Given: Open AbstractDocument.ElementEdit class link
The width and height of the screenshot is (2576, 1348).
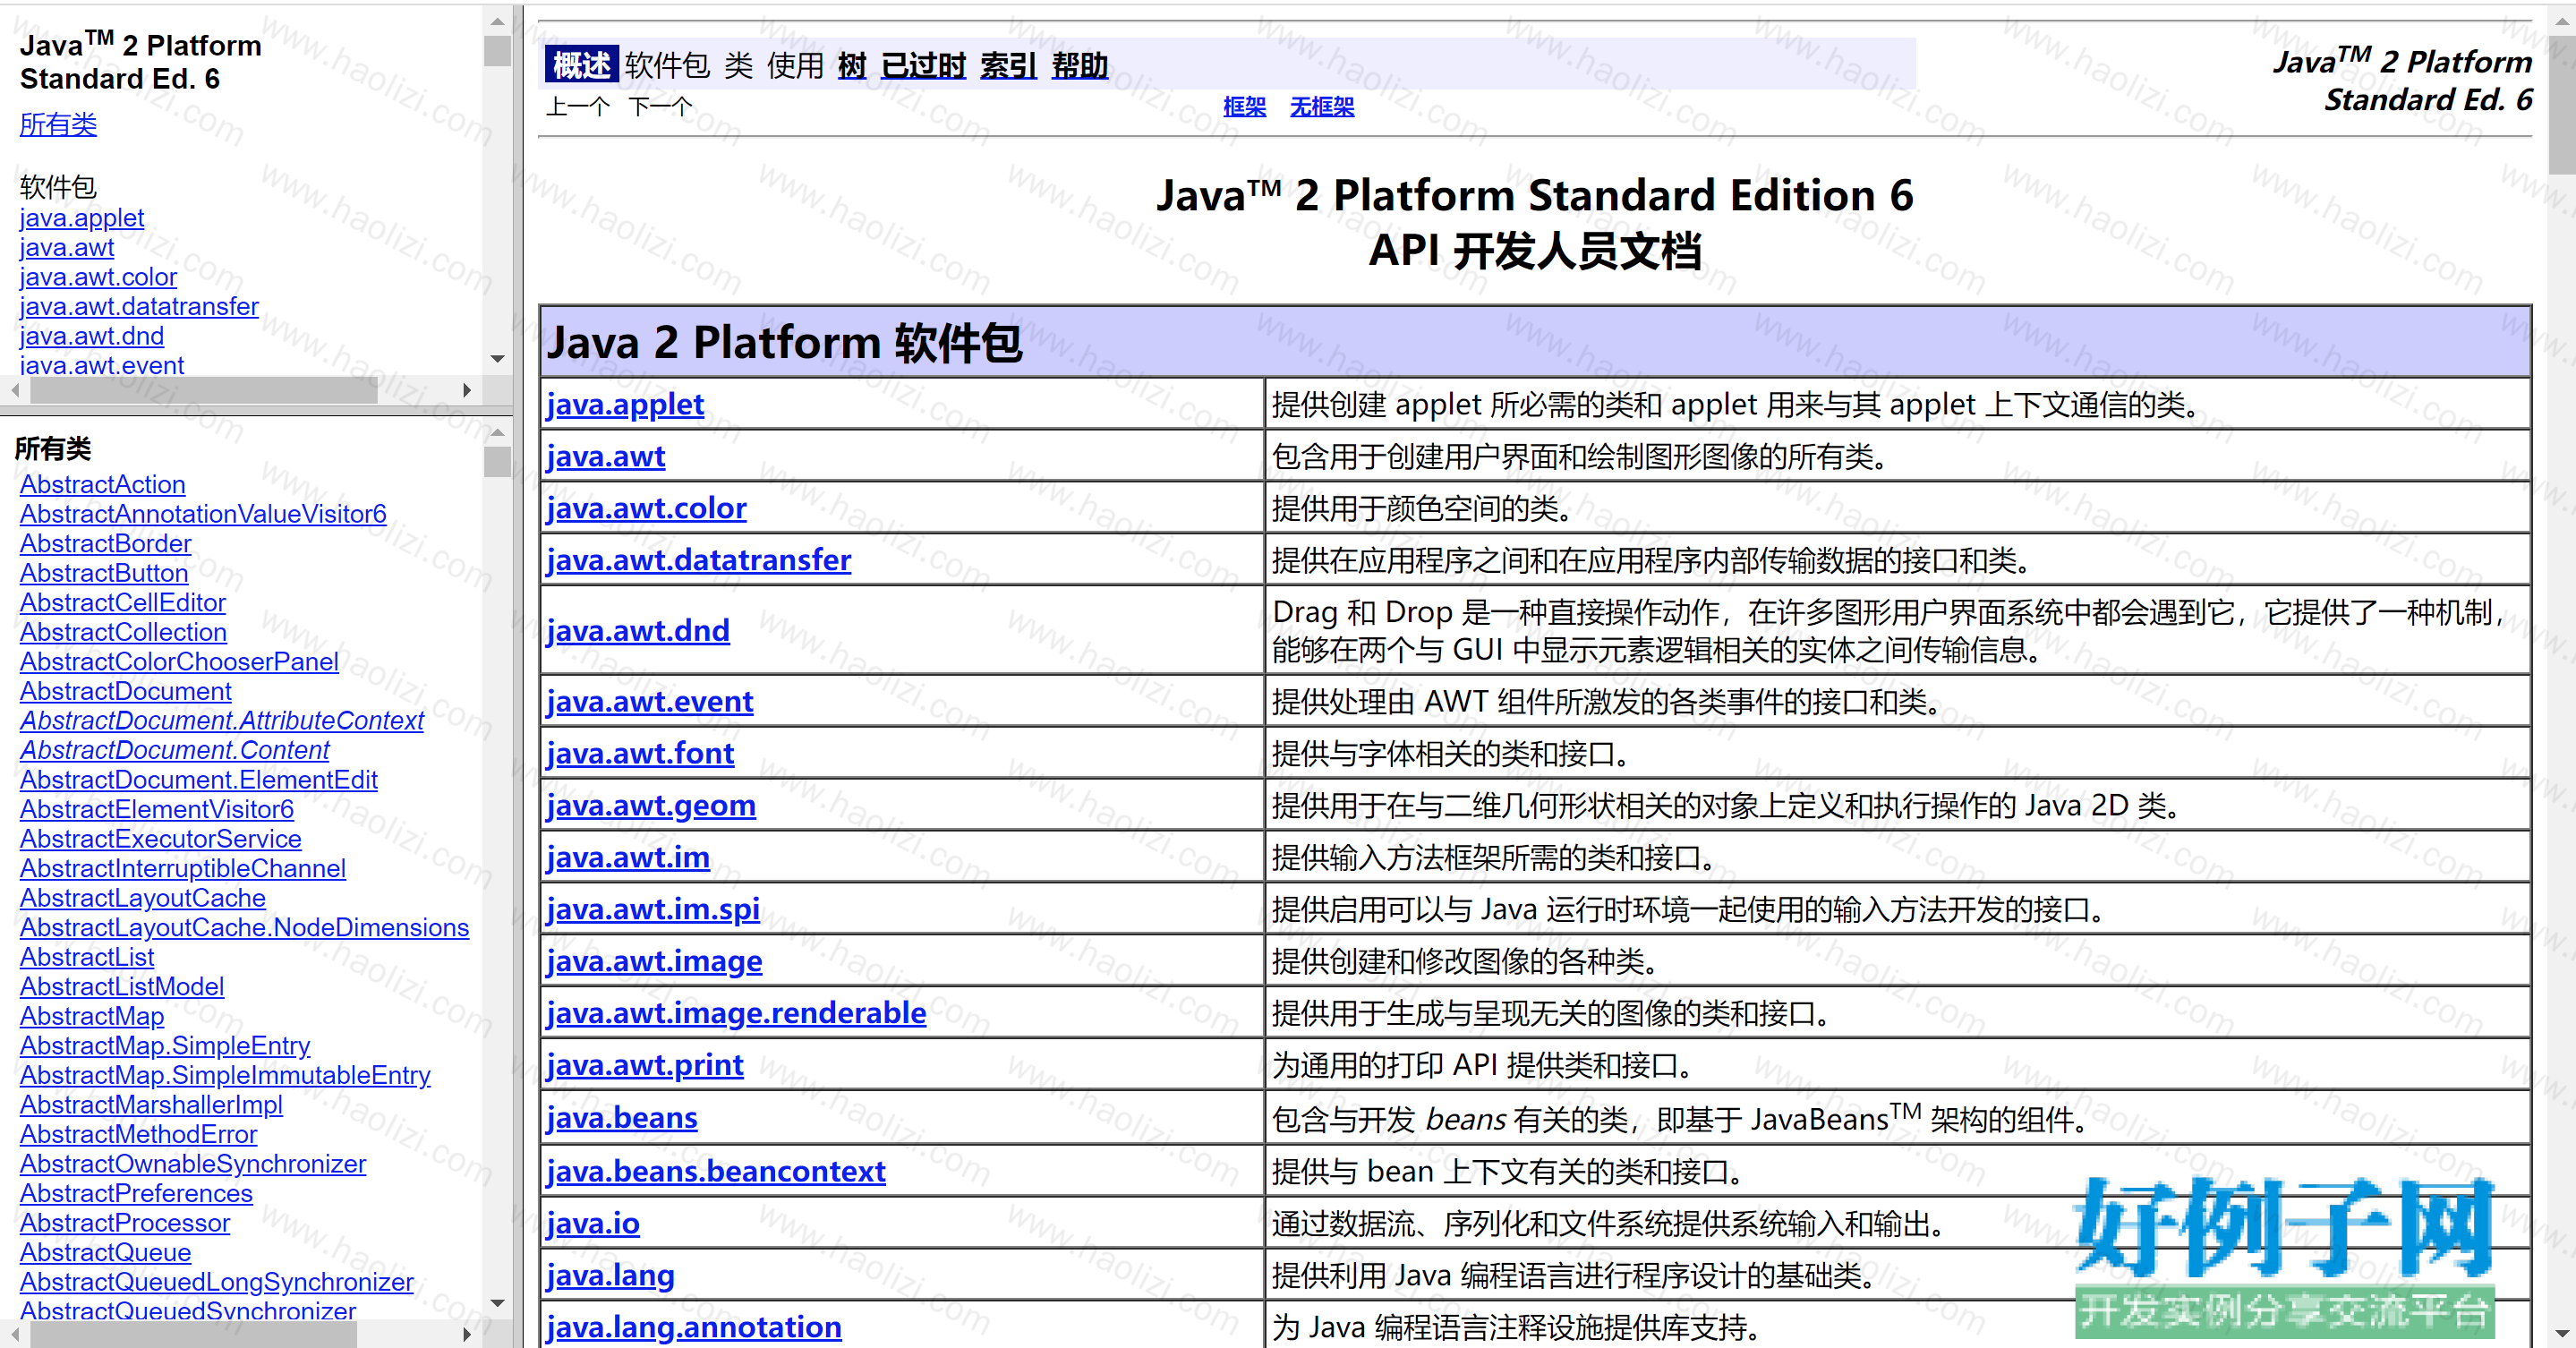Looking at the screenshot, I should pos(199,780).
